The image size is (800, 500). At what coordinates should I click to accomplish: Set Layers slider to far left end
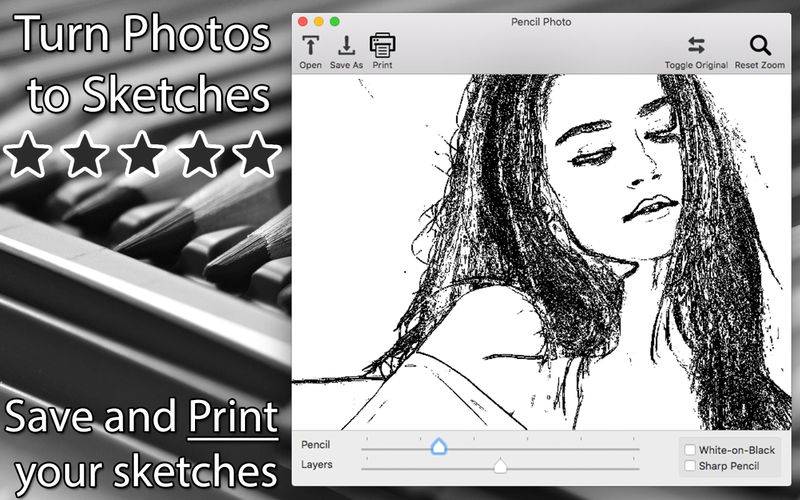[363, 468]
